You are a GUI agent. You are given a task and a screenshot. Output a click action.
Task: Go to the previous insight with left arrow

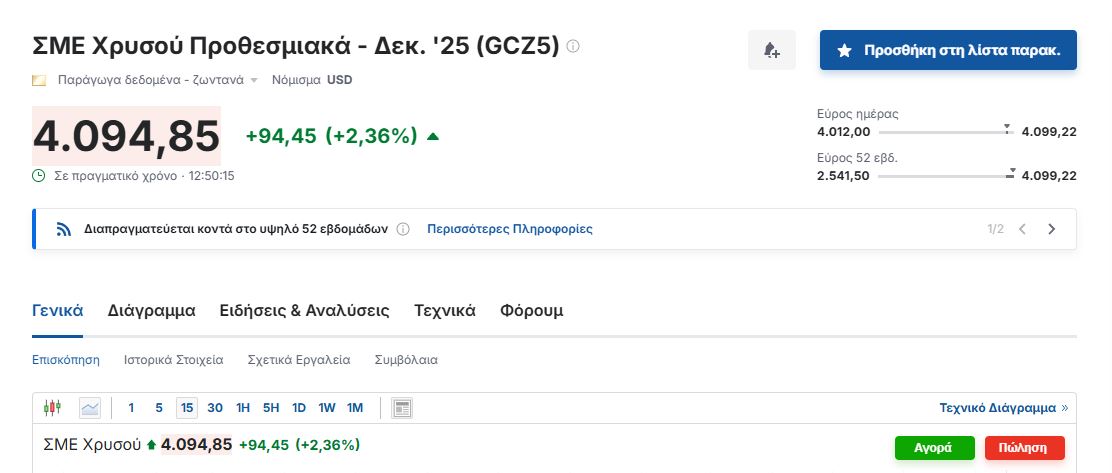tap(1022, 229)
